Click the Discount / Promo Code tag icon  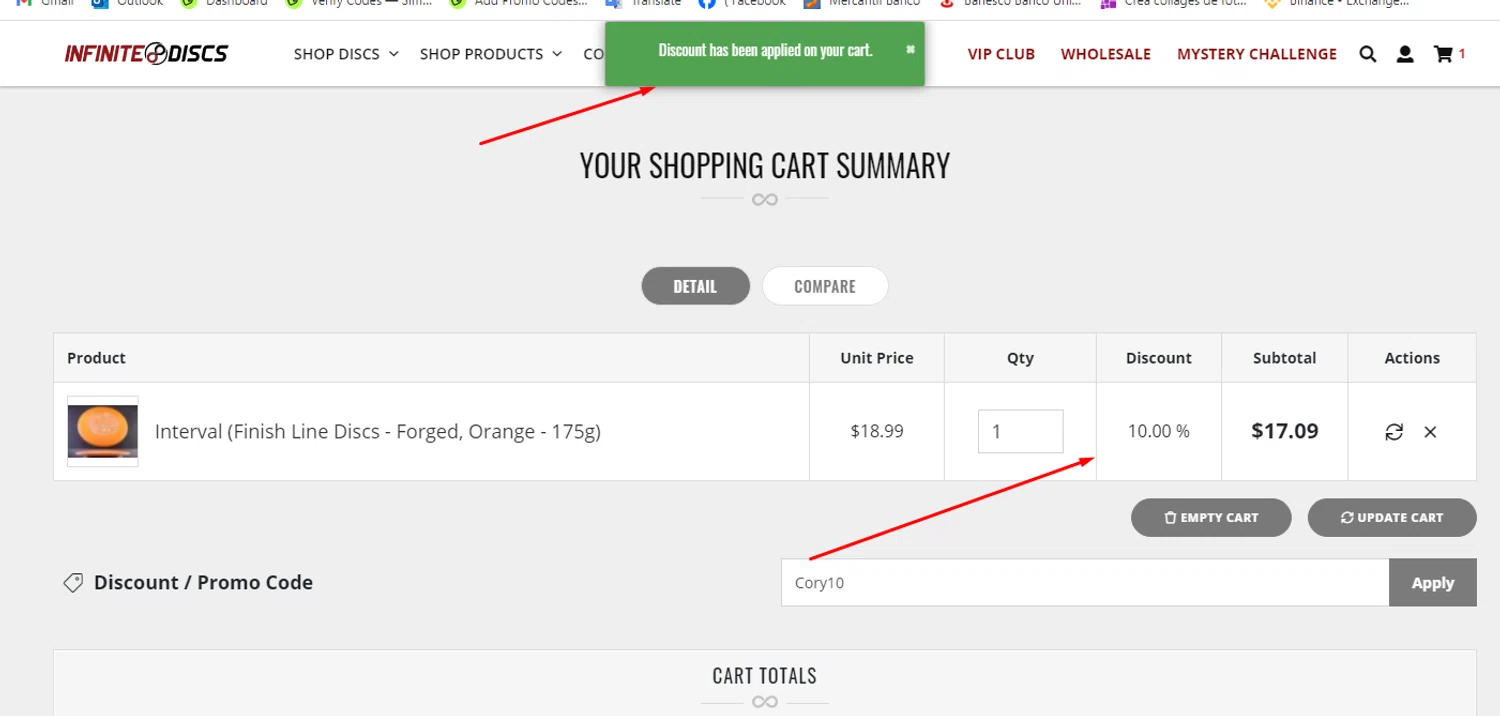(x=73, y=583)
